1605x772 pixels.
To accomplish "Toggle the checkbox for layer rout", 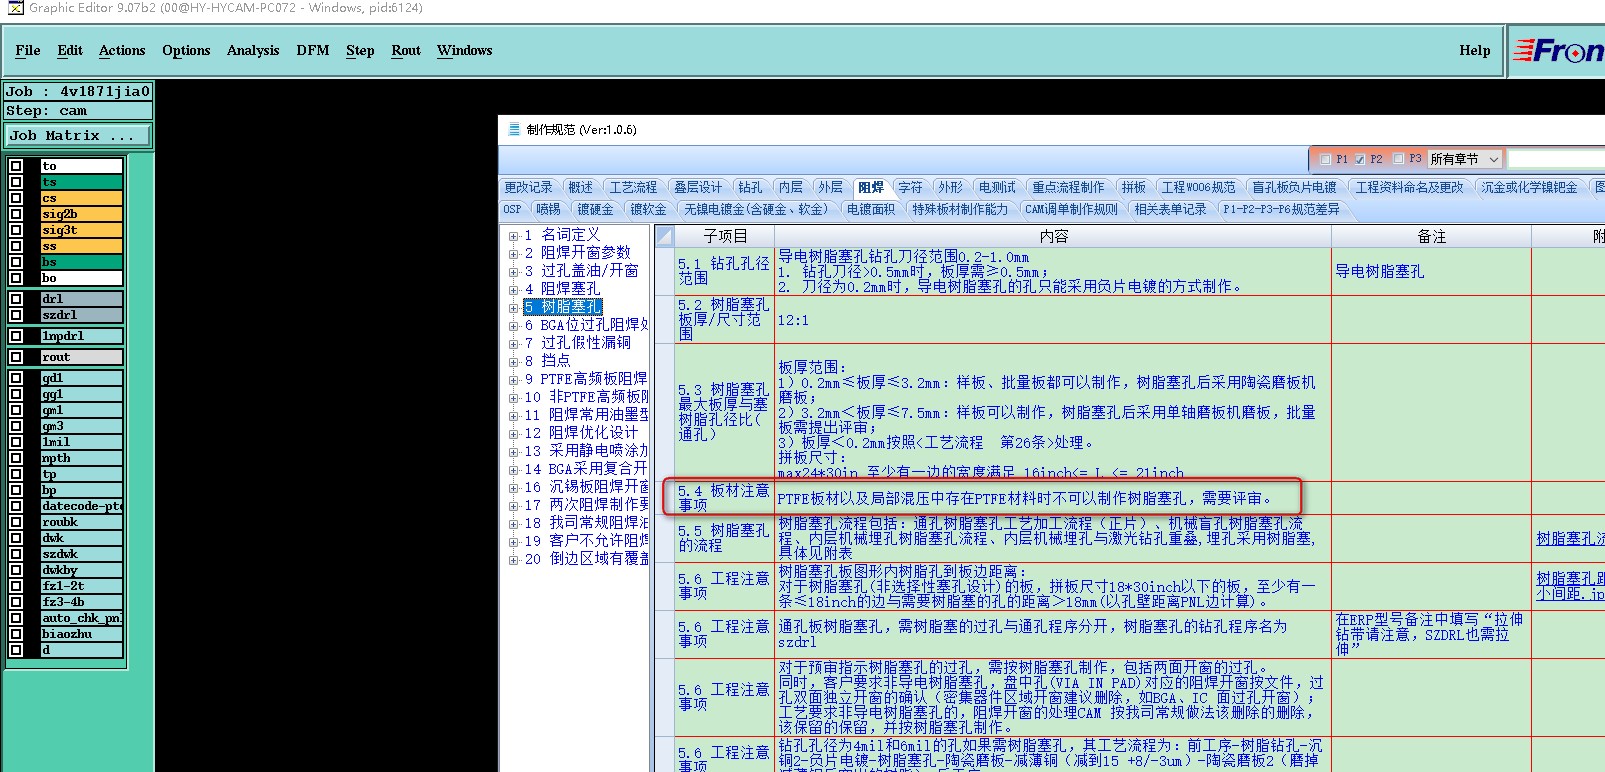I will point(16,357).
